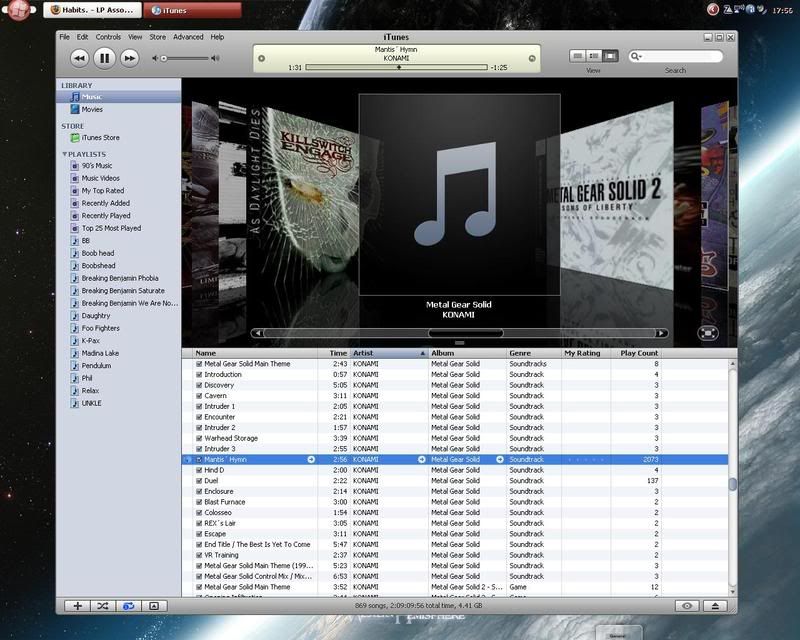Open Pendulum playlist
The height and width of the screenshot is (640, 800).
coord(118,366)
